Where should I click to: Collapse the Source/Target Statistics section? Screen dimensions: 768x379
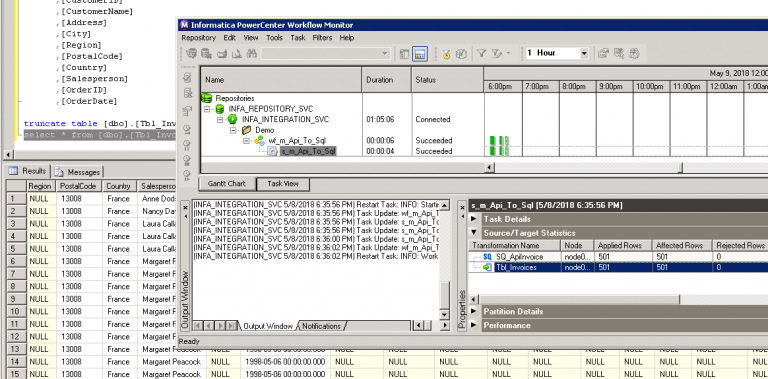tap(474, 233)
